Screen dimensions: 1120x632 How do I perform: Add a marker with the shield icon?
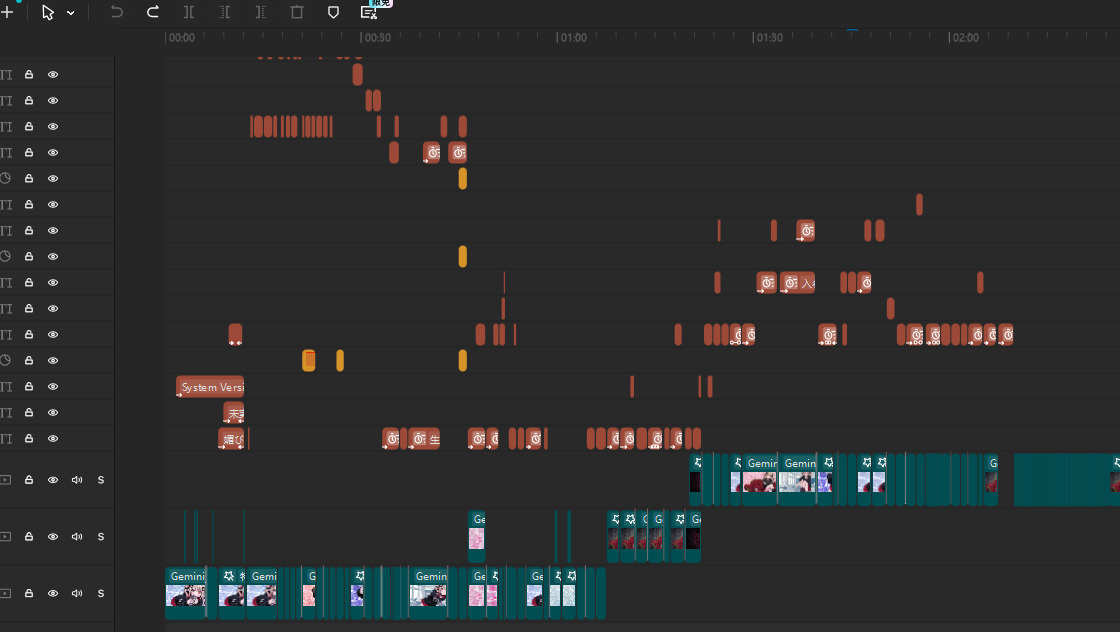333,12
